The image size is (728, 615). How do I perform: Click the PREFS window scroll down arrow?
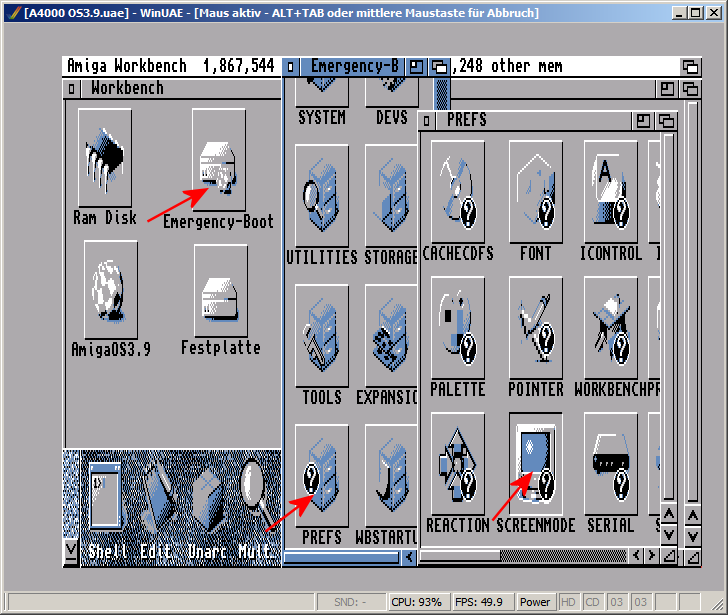(669, 534)
